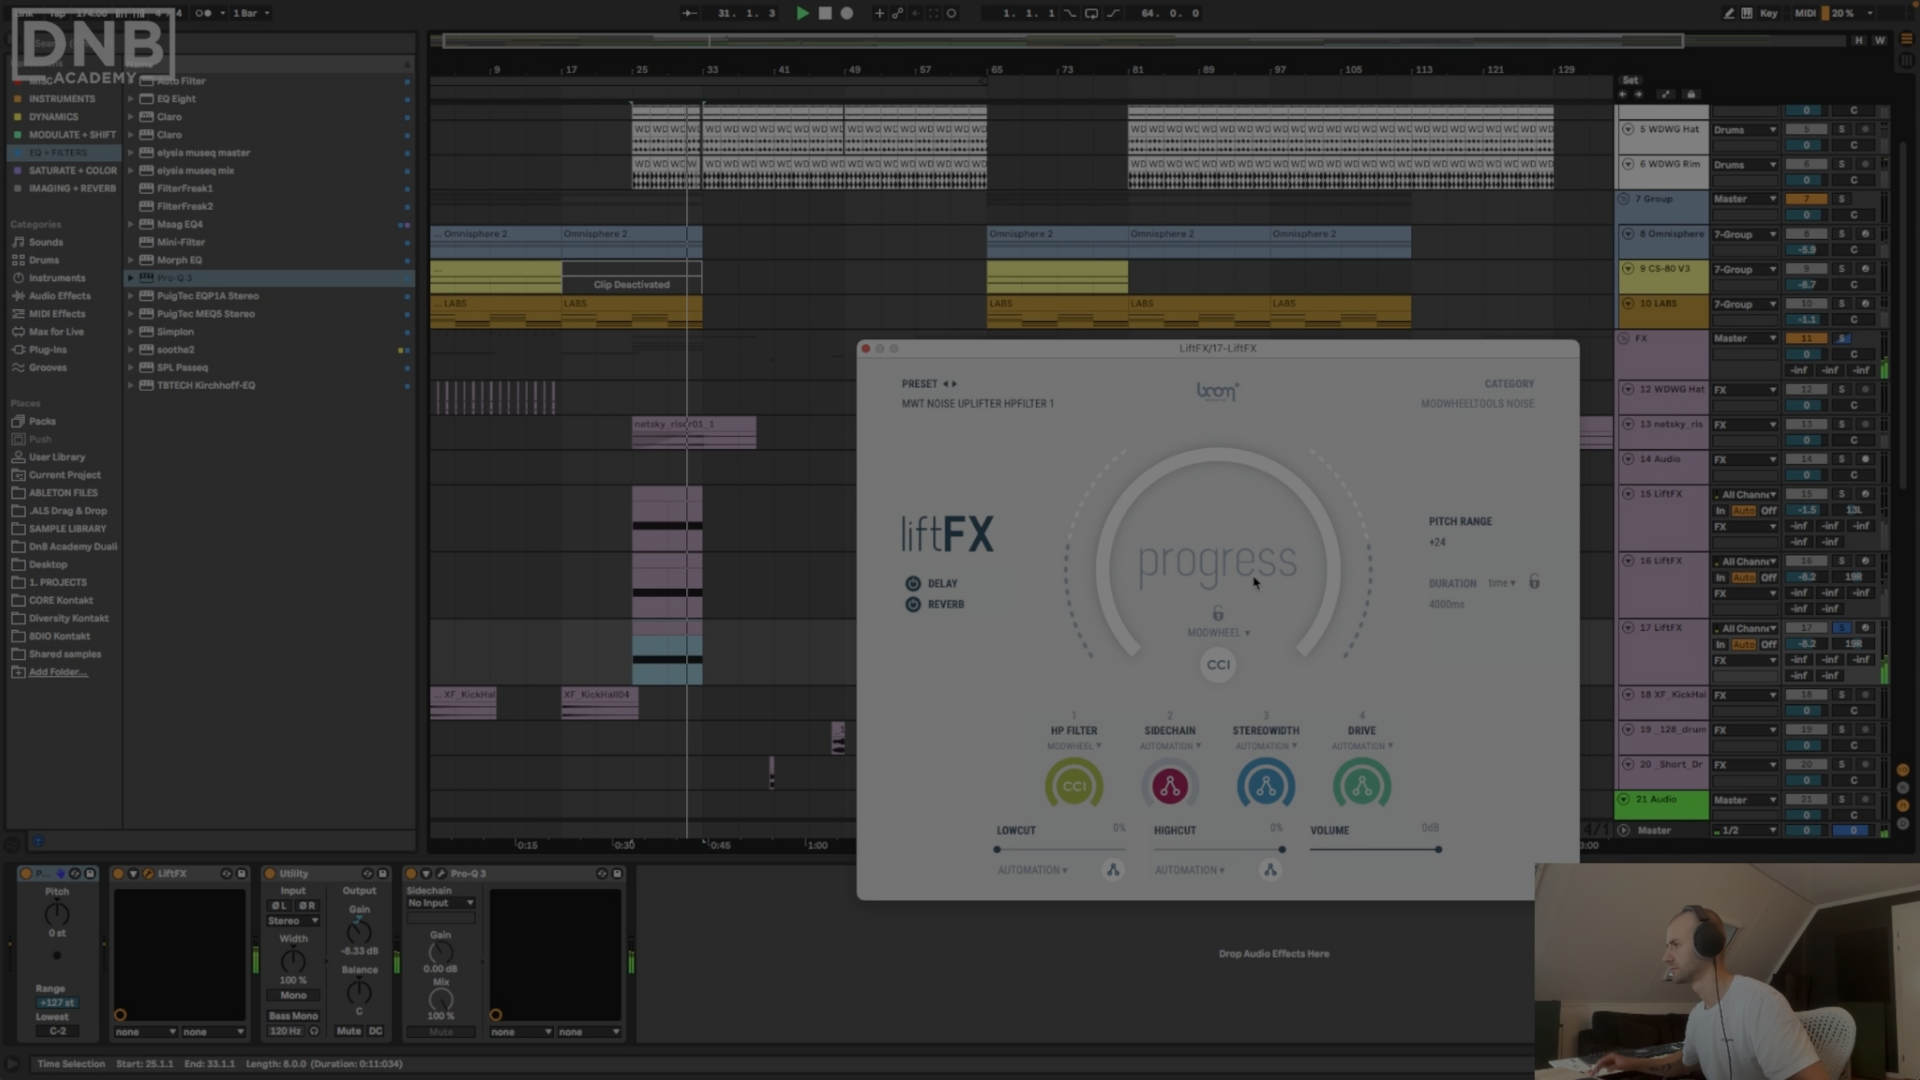The image size is (1920, 1080).
Task: Open Audio Effects category in browser
Action: coord(60,296)
